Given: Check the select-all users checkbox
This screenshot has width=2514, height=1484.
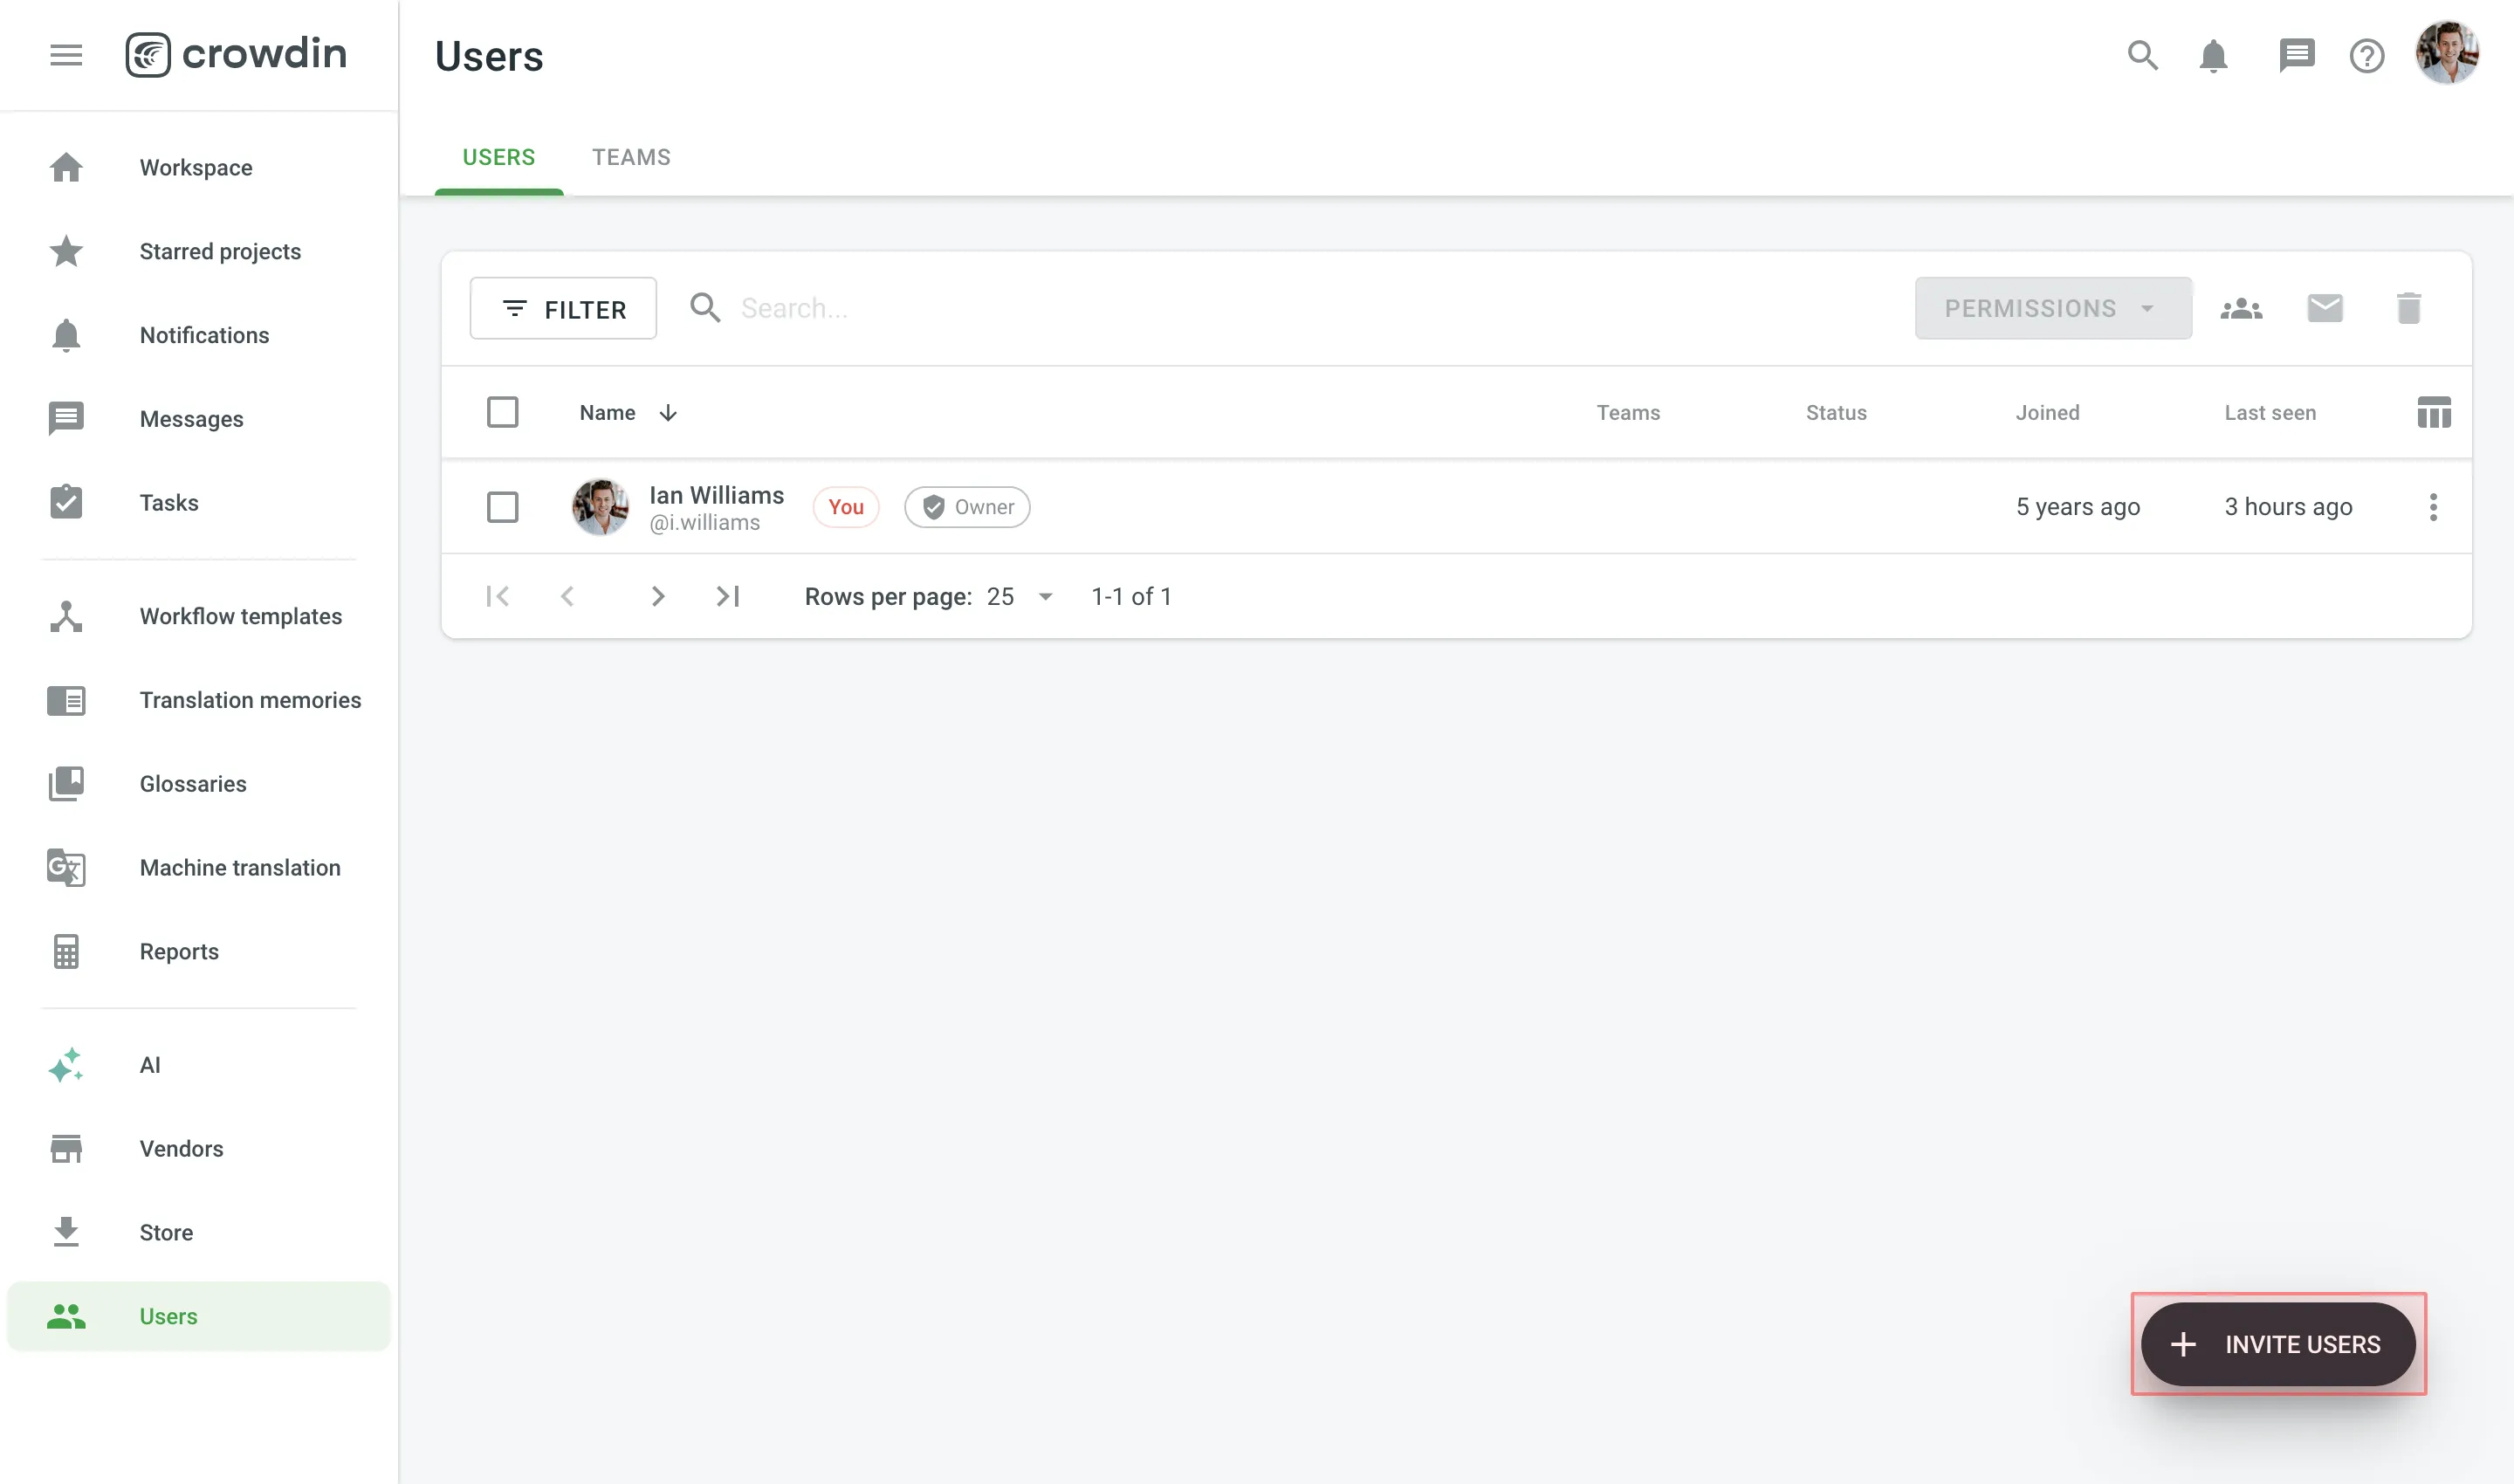Looking at the screenshot, I should click(502, 412).
